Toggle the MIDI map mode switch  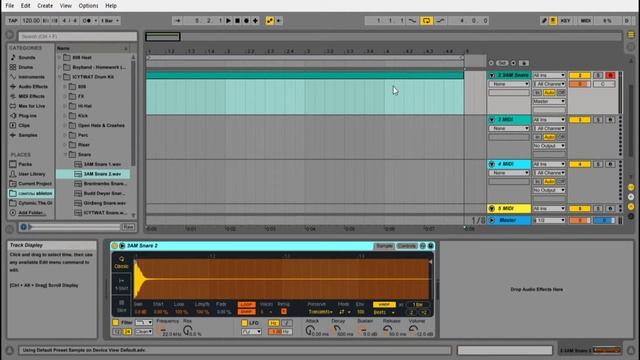[x=586, y=20]
